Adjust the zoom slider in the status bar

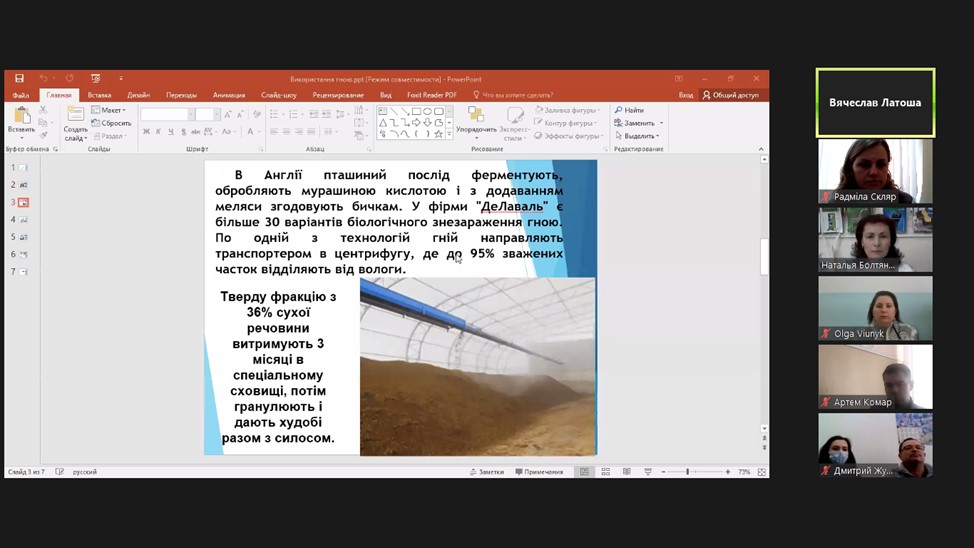[x=688, y=472]
